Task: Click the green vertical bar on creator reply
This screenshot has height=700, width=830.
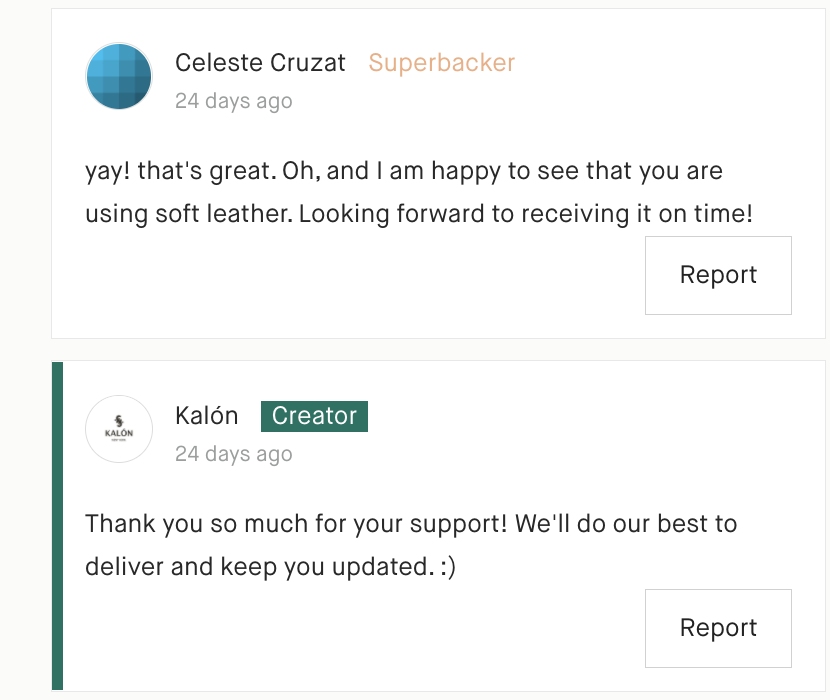Action: tap(57, 526)
